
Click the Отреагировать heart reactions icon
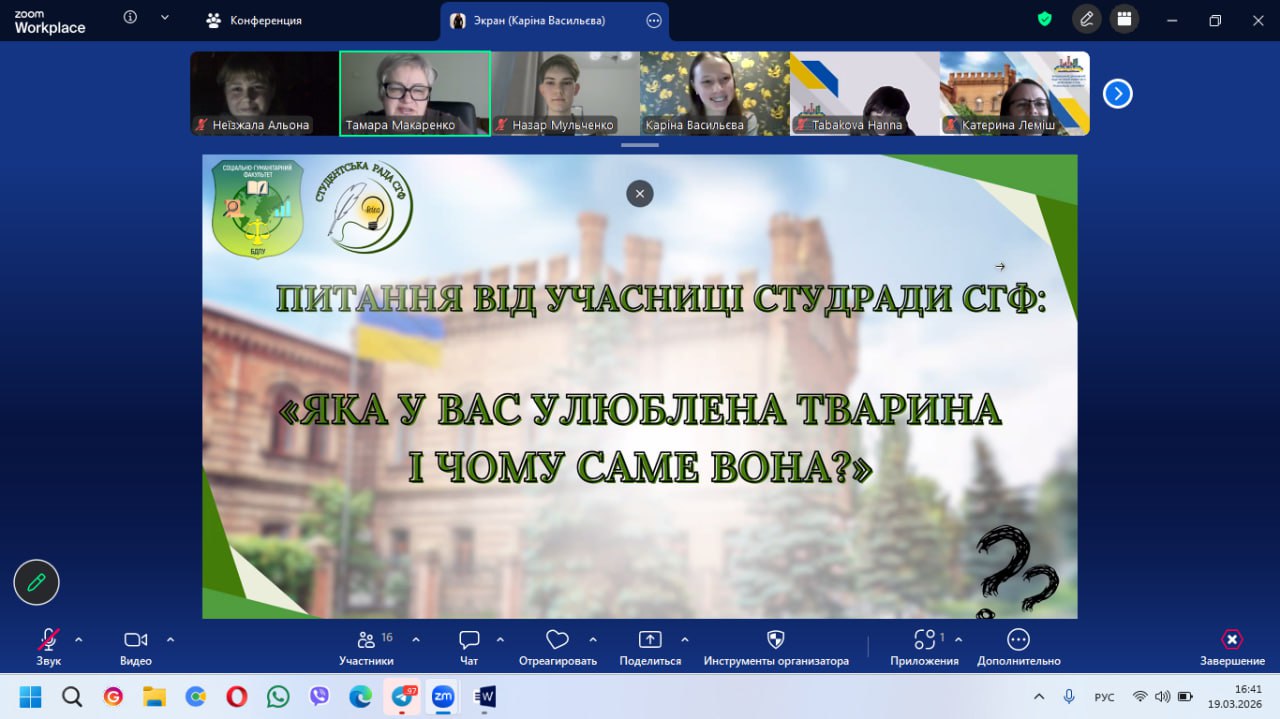click(x=557, y=640)
